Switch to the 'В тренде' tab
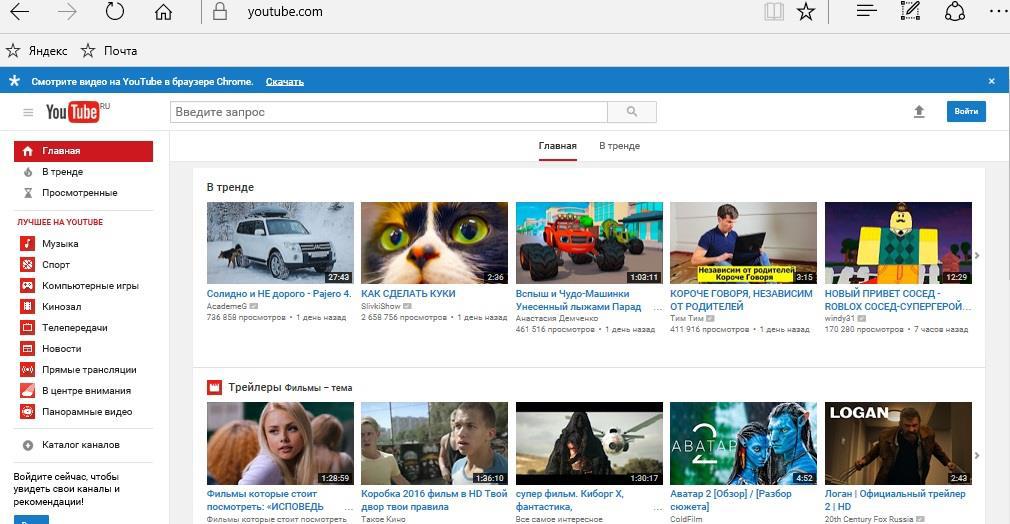Viewport: 1010px width, 524px height. point(619,146)
